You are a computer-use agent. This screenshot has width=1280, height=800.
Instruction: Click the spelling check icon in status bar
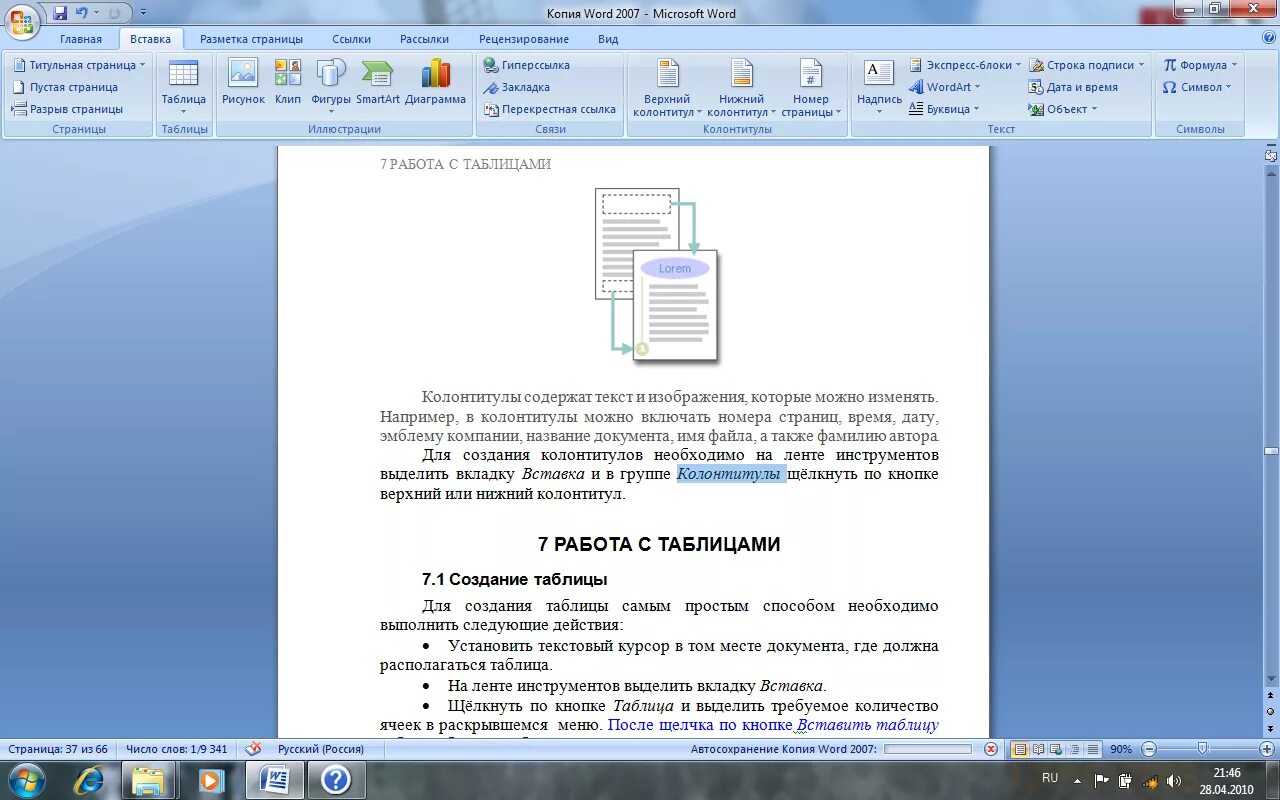pyautogui.click(x=254, y=748)
